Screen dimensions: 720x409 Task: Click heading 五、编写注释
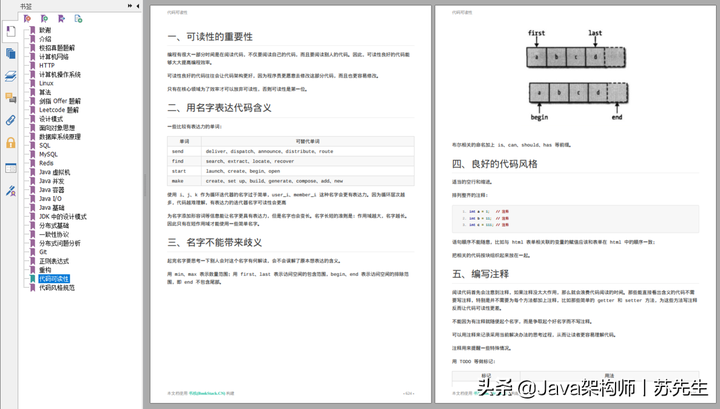(x=480, y=274)
